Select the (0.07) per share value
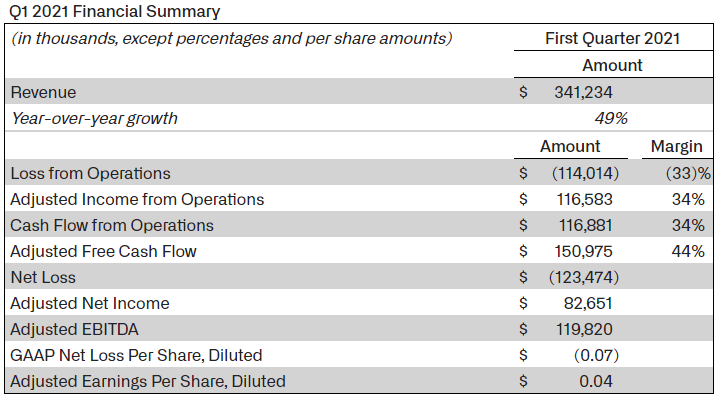This screenshot has height=400, width=723. click(x=597, y=355)
